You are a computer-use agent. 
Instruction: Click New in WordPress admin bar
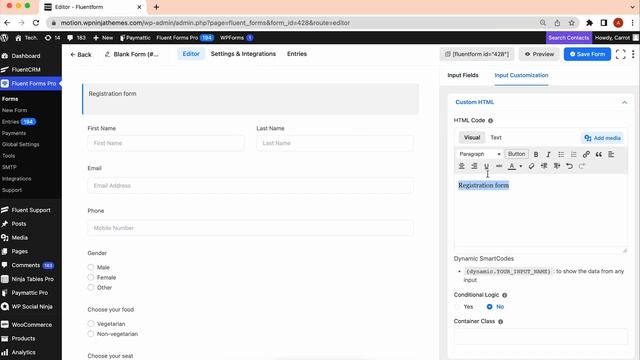tap(103, 38)
